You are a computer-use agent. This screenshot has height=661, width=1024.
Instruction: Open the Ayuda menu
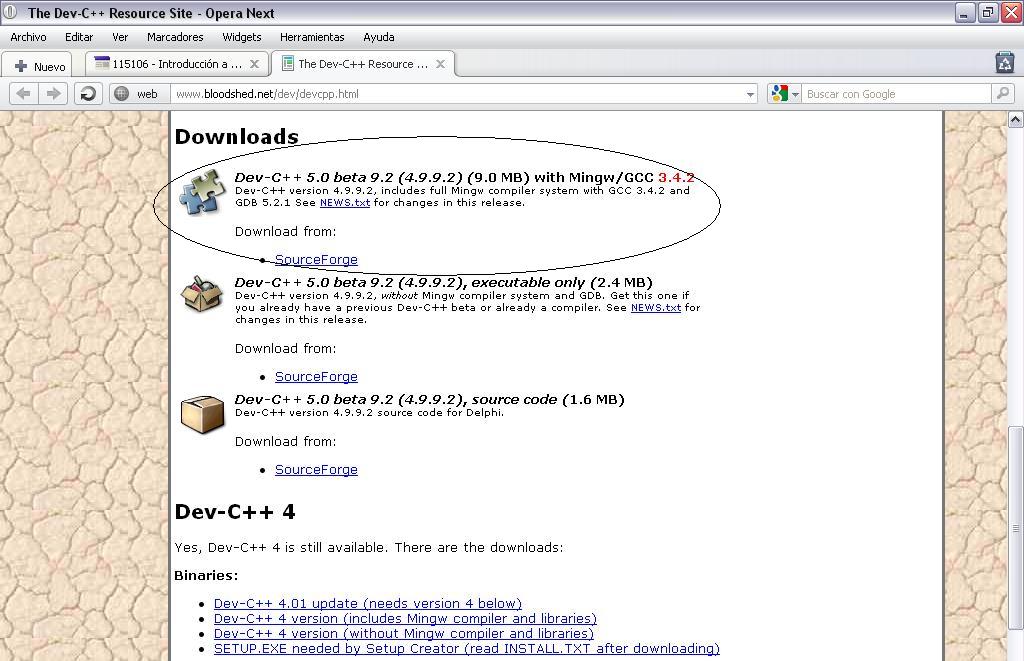point(379,37)
